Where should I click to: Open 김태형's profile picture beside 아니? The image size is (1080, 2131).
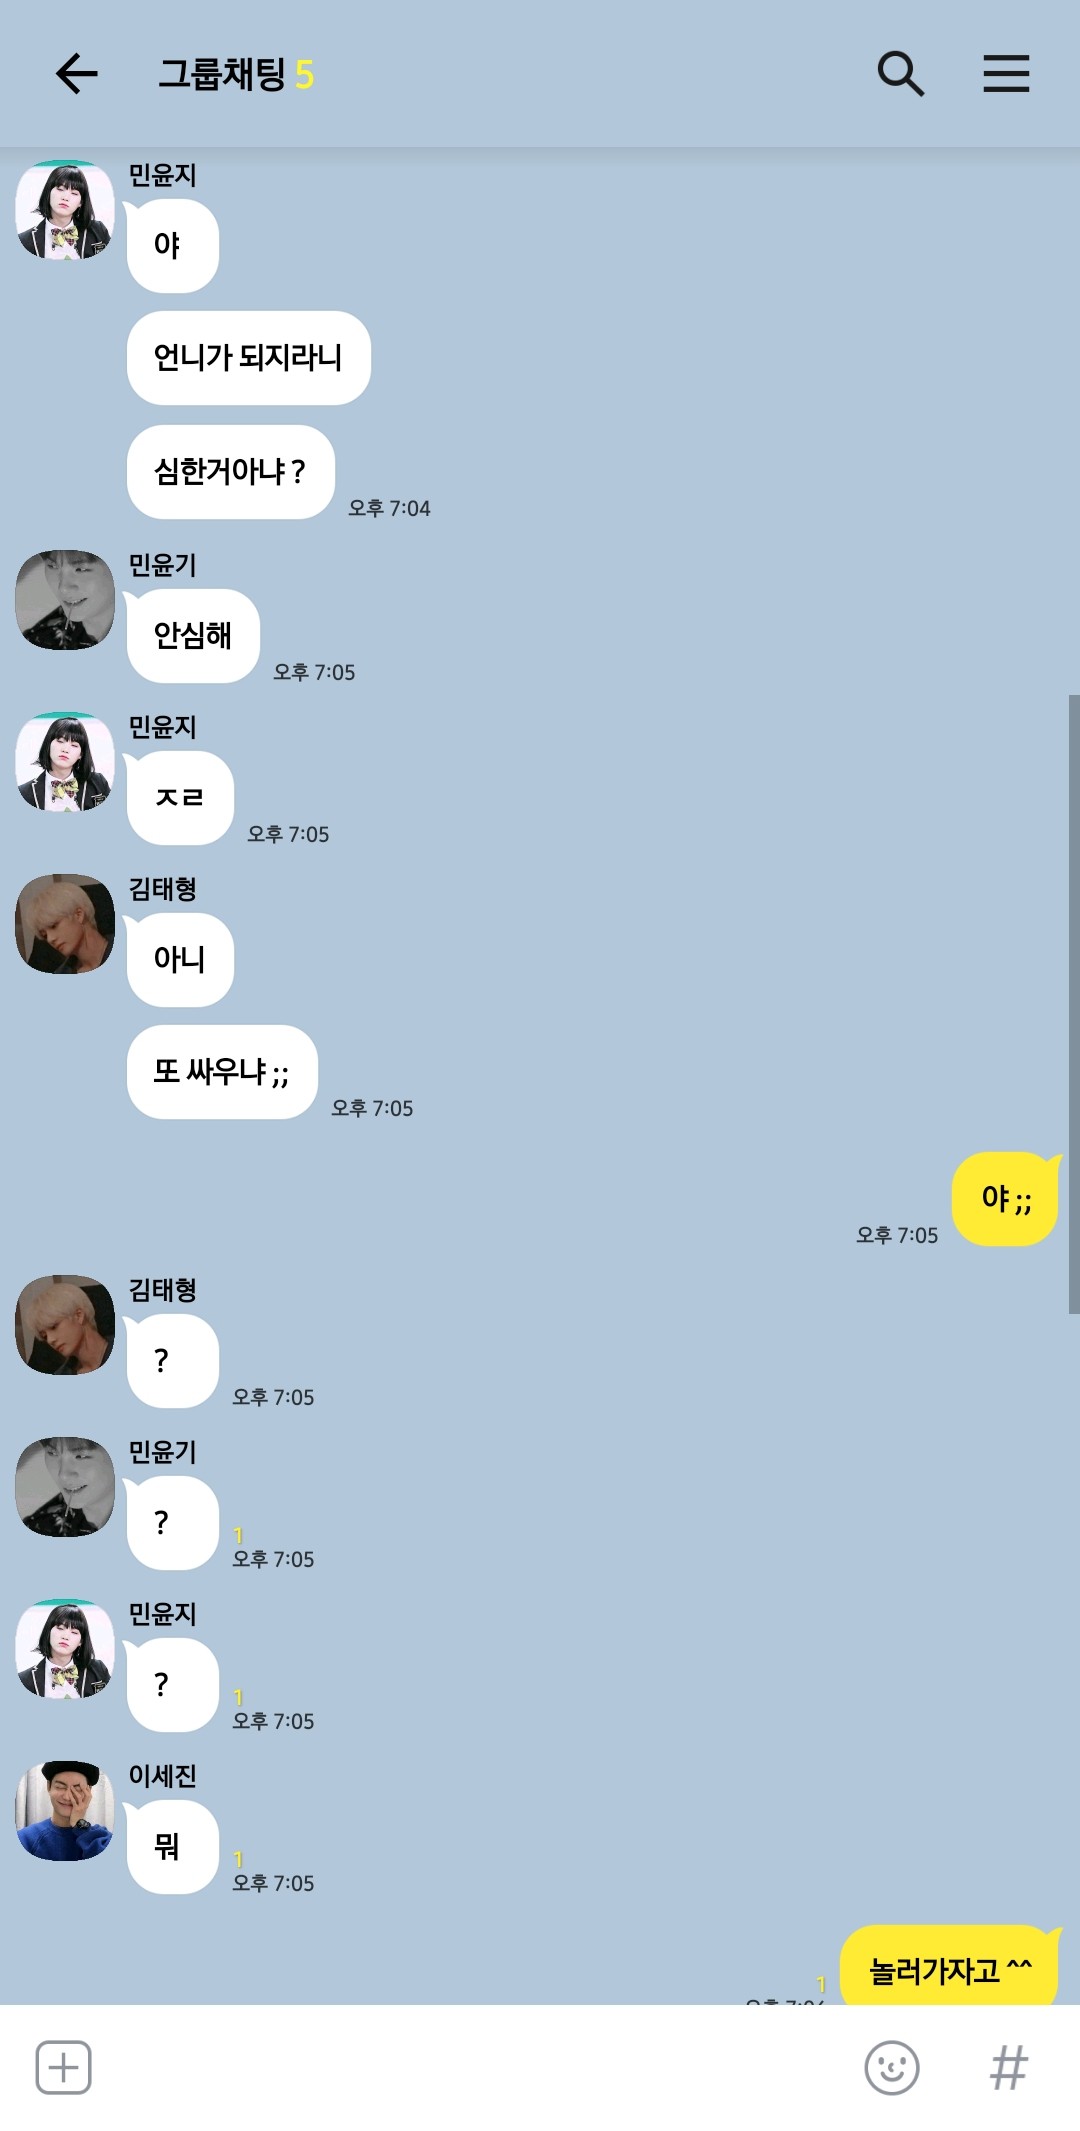[65, 924]
